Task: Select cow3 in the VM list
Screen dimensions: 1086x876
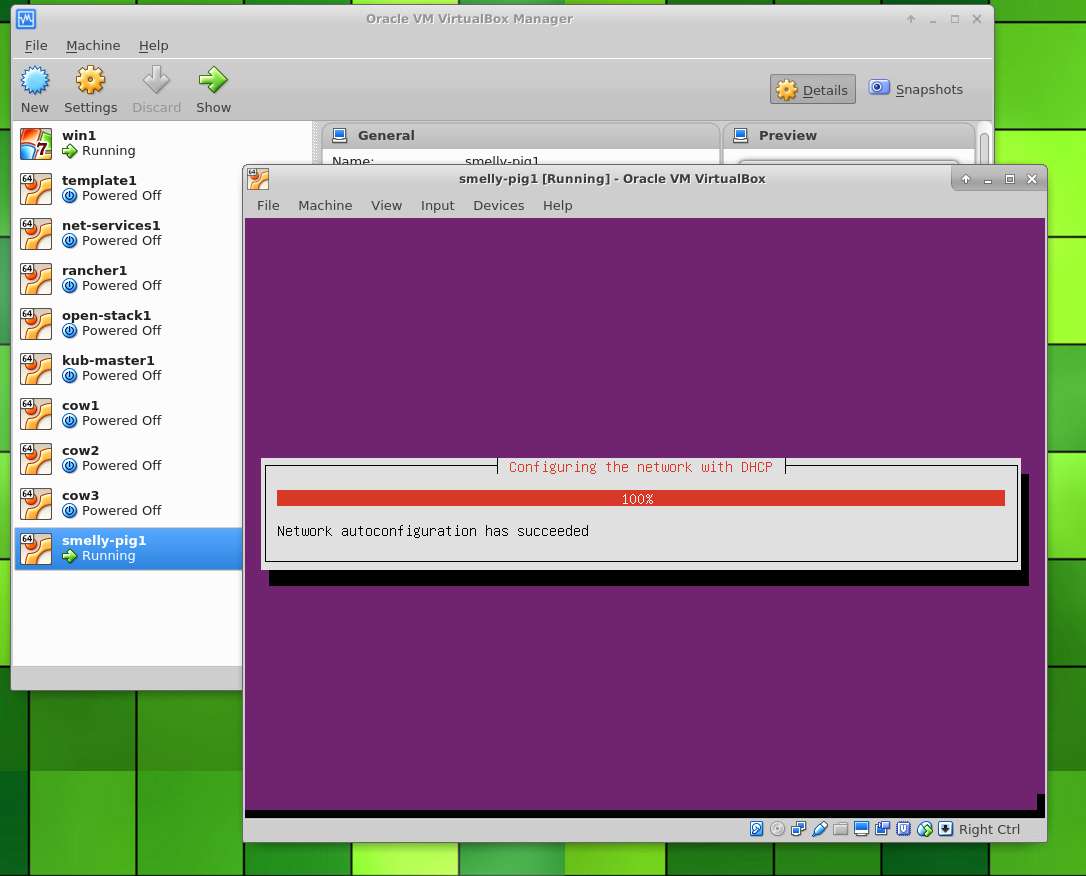Action: click(x=127, y=503)
